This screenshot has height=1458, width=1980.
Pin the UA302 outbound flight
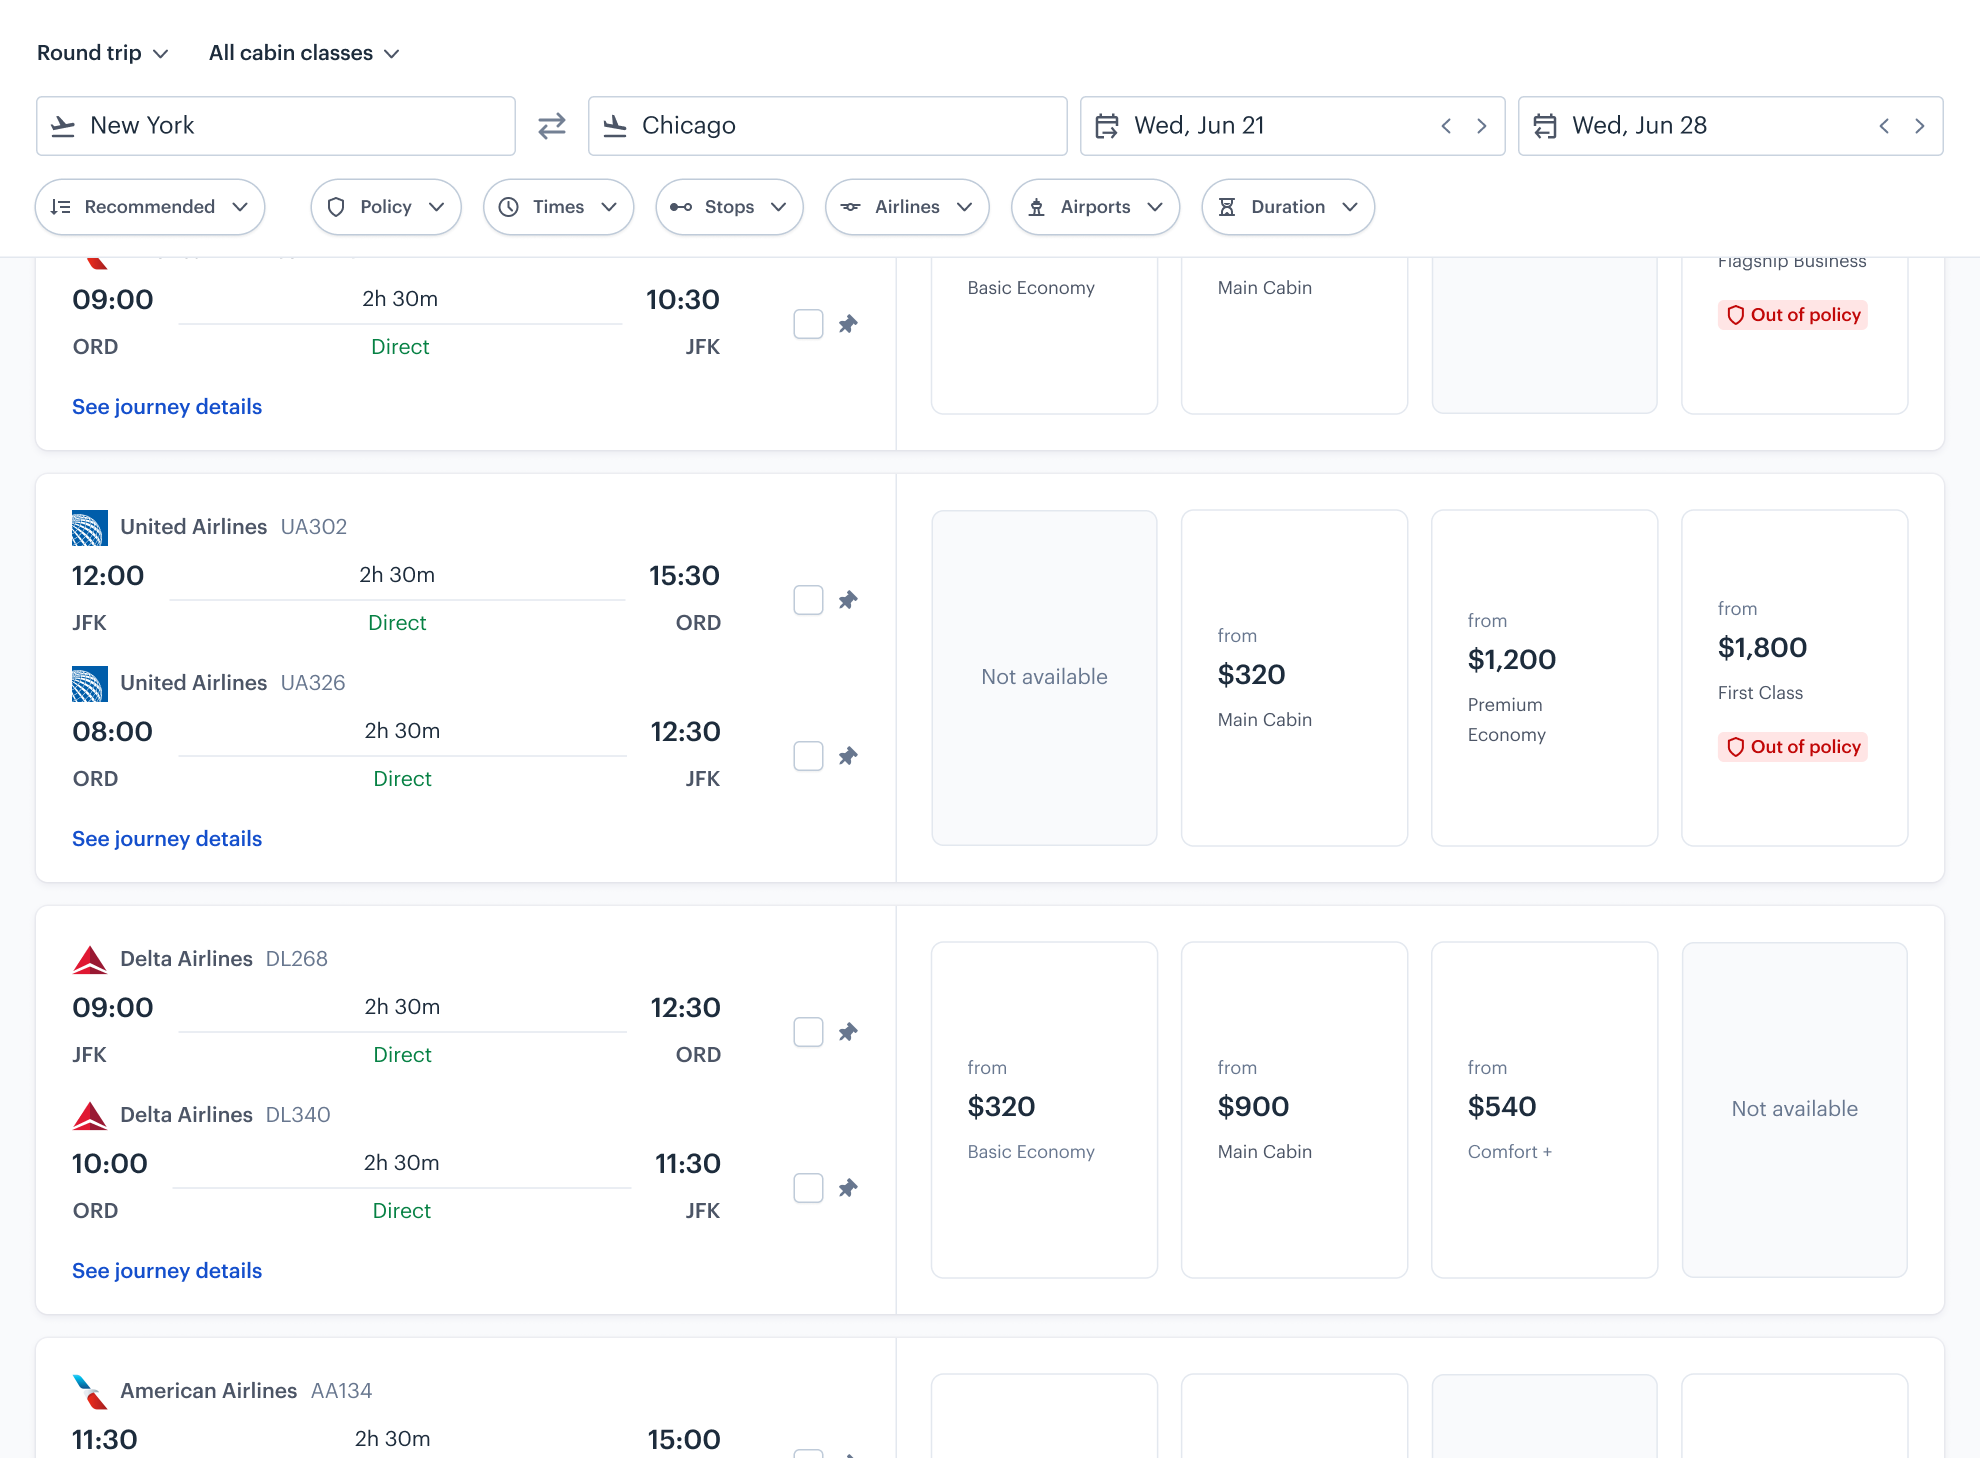[848, 600]
